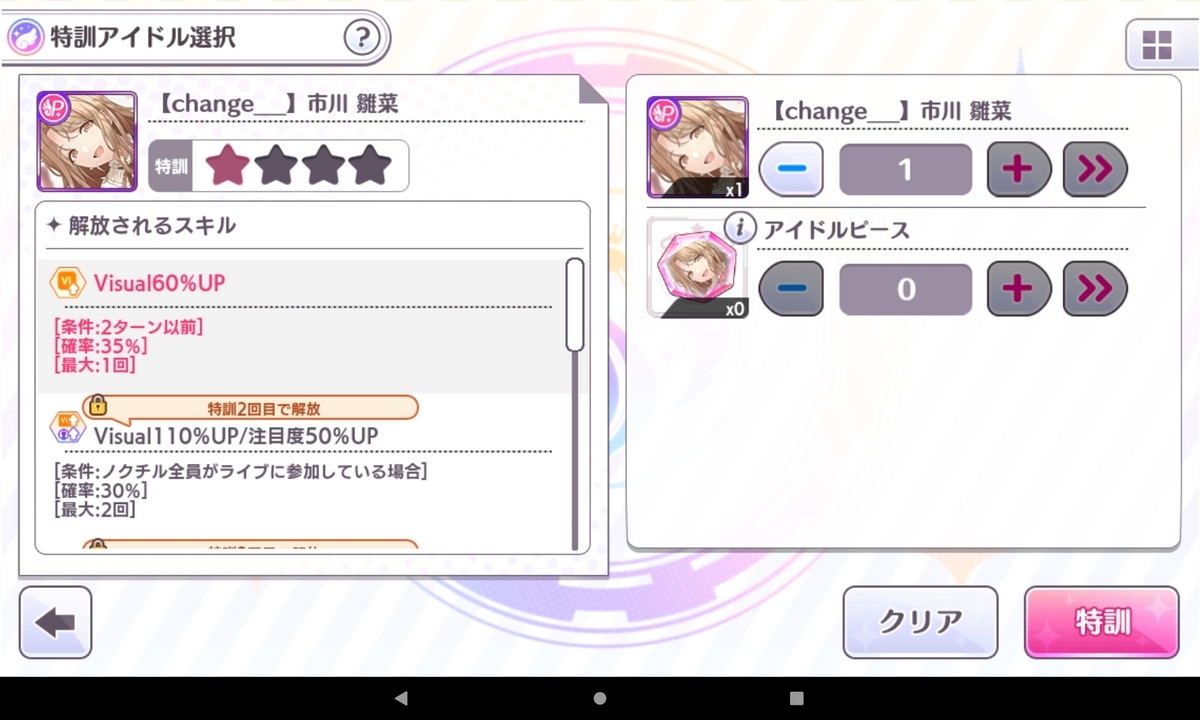Tap the Idol Piece thumbnail
The height and width of the screenshot is (720, 1200).
[x=697, y=268]
